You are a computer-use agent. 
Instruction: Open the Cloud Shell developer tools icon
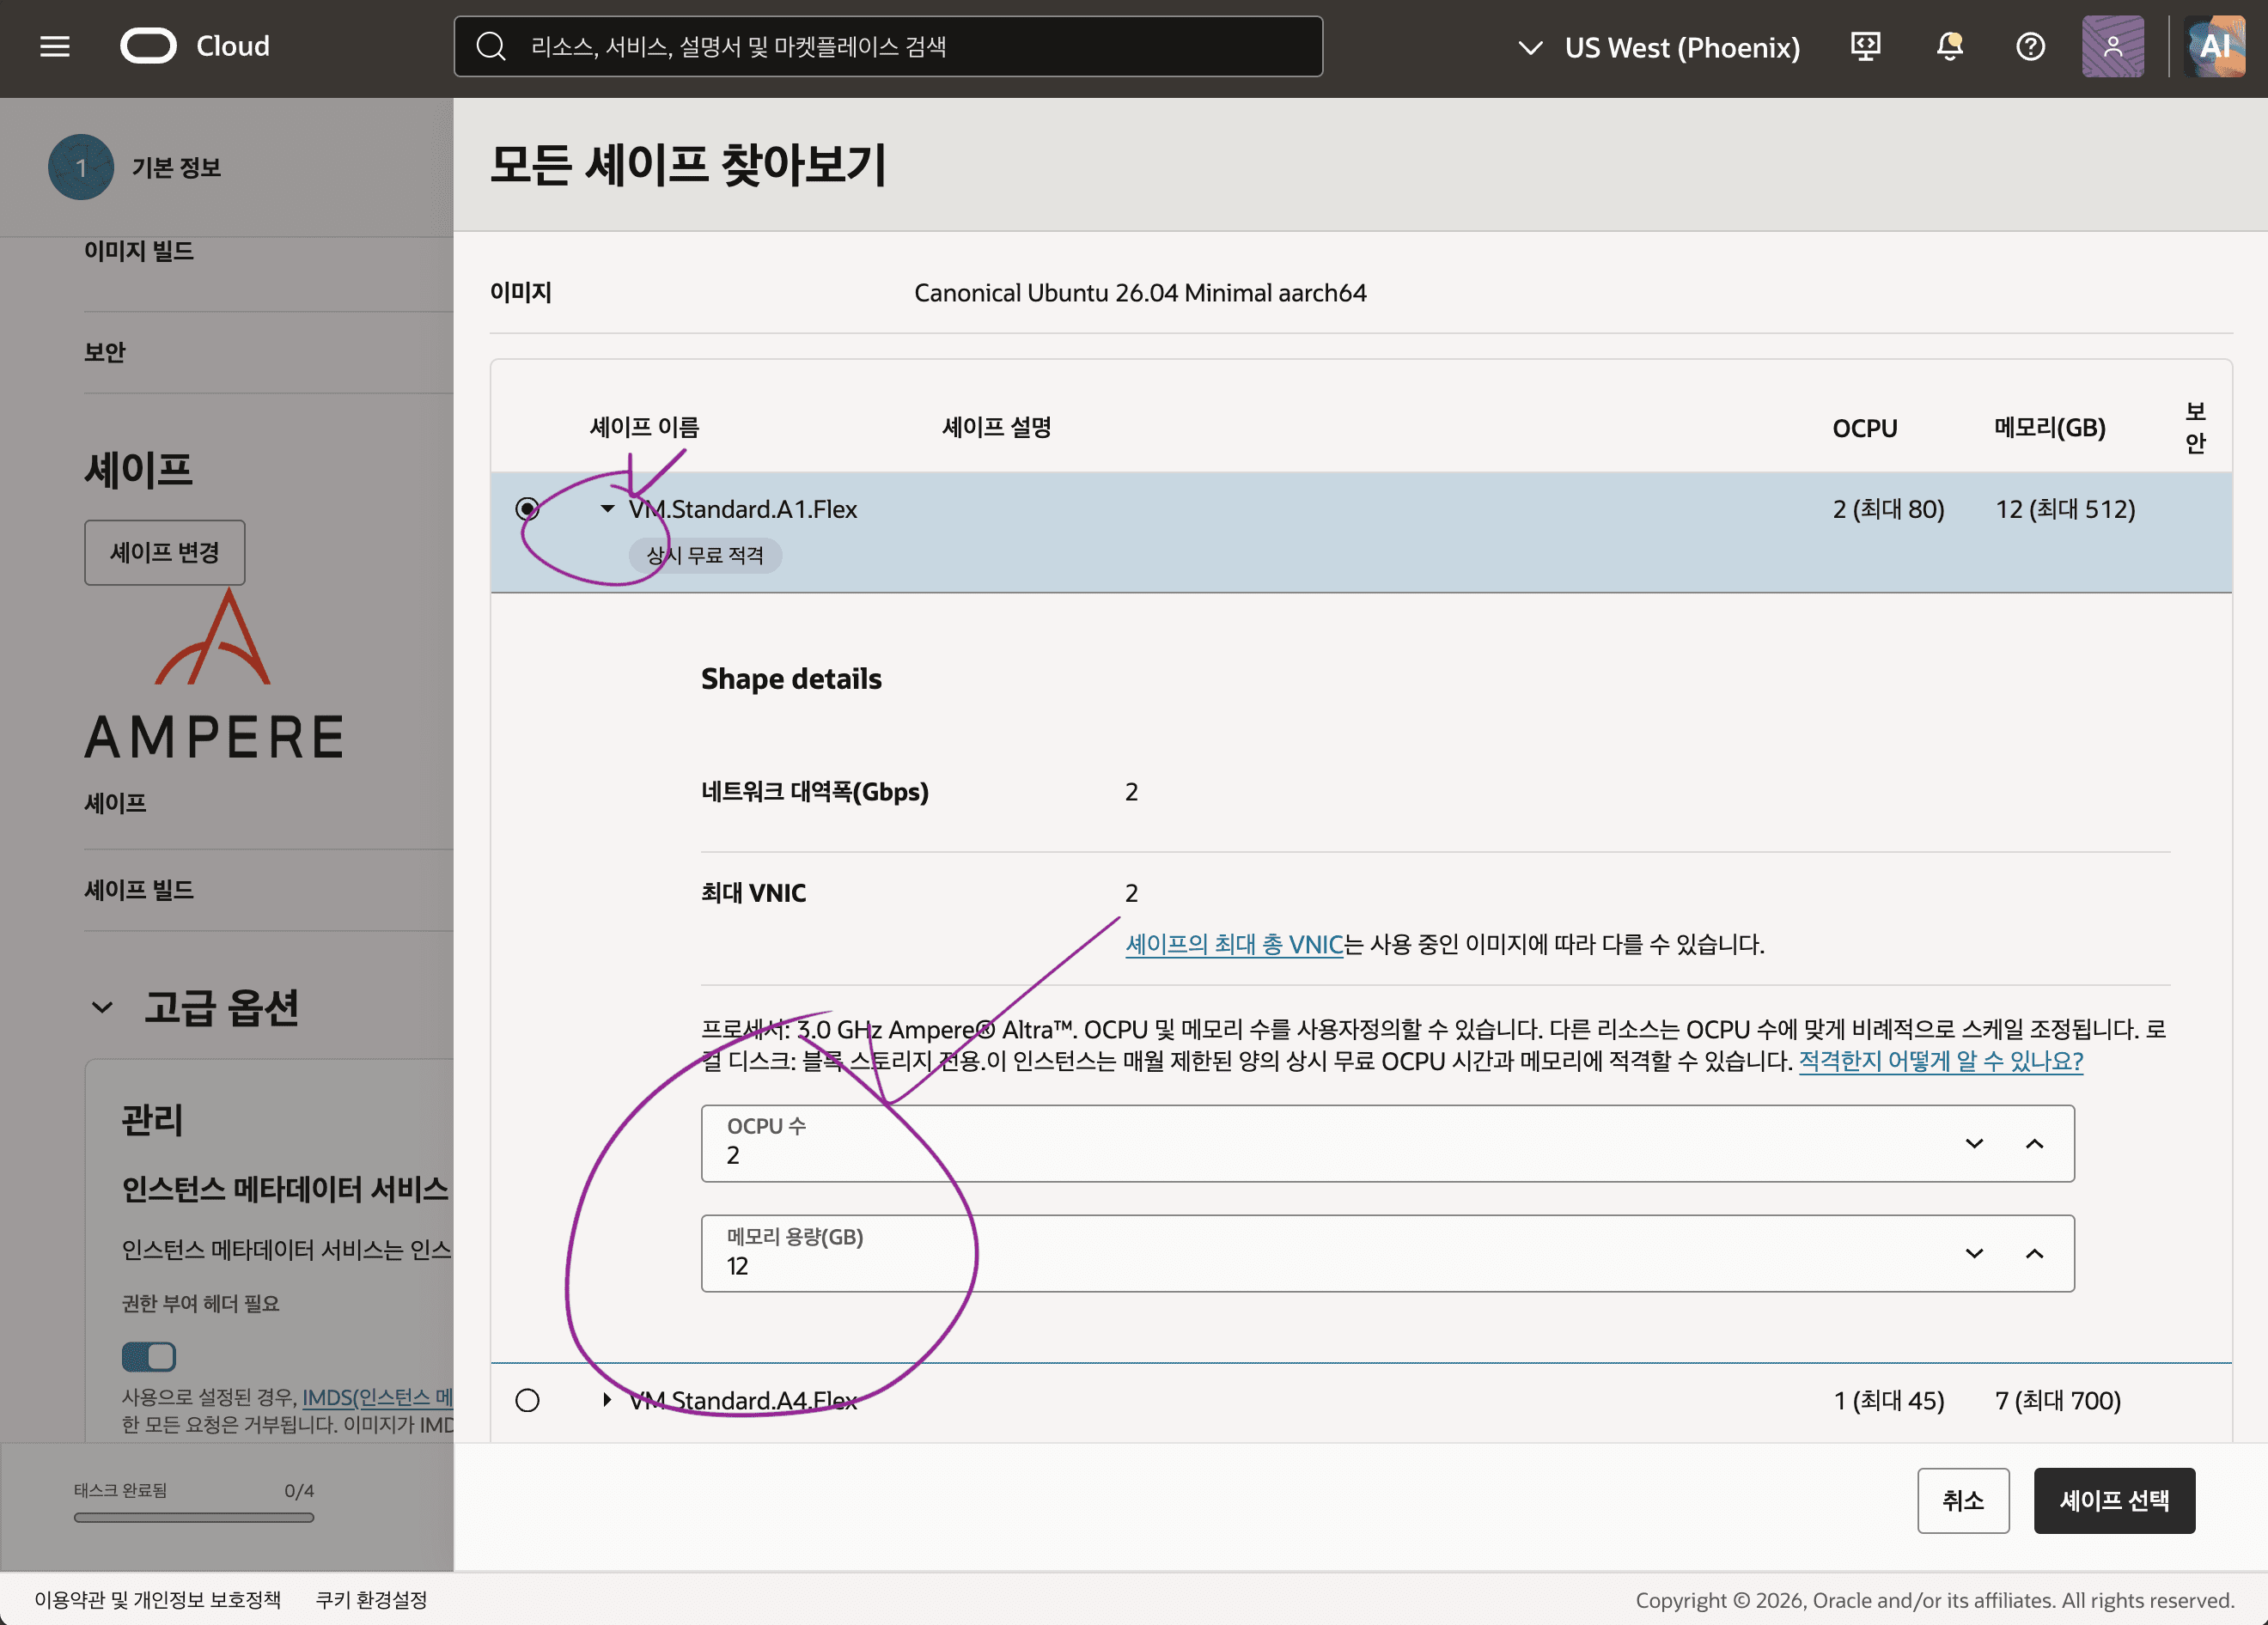(1866, 46)
